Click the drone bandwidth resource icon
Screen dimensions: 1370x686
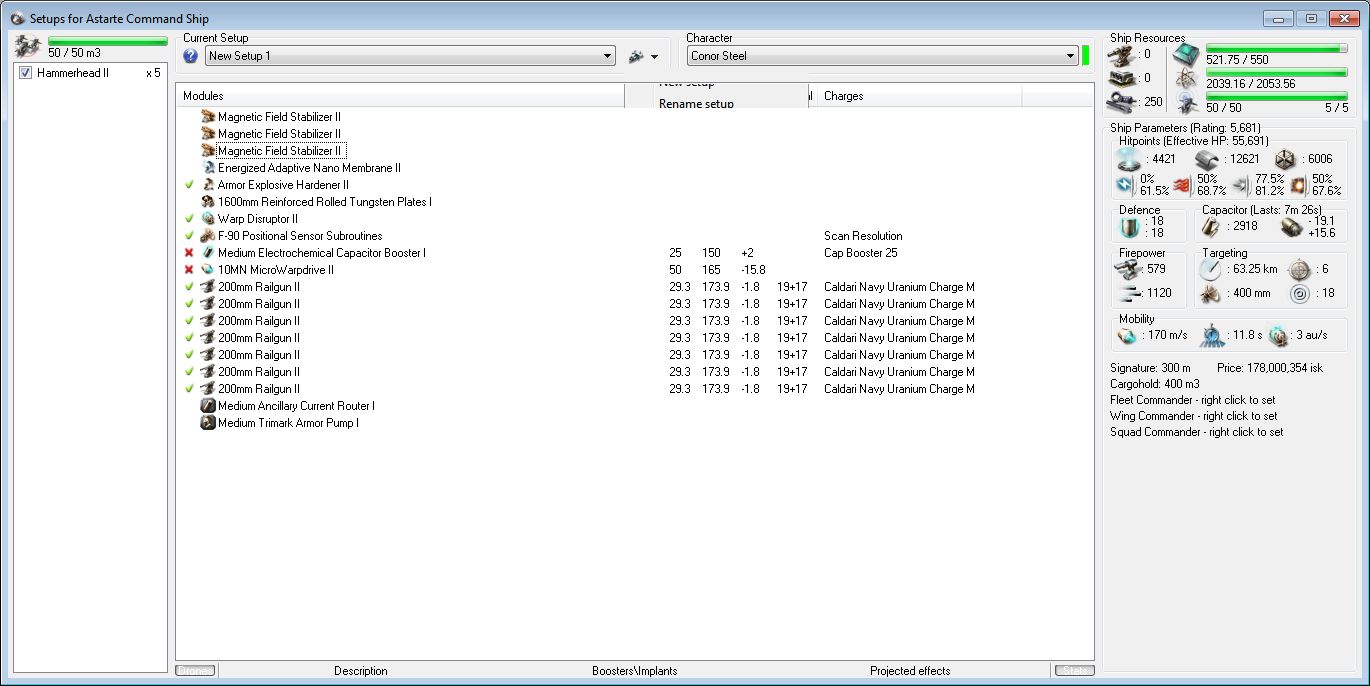point(1187,101)
